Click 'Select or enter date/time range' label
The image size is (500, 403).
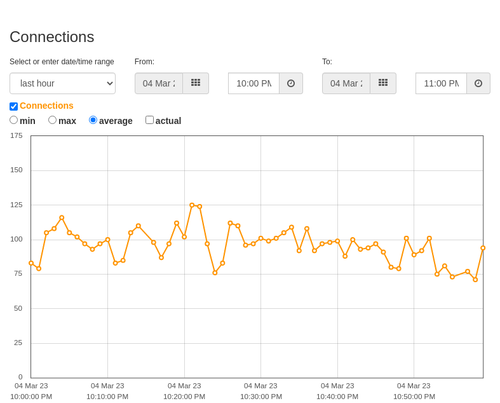tap(62, 62)
